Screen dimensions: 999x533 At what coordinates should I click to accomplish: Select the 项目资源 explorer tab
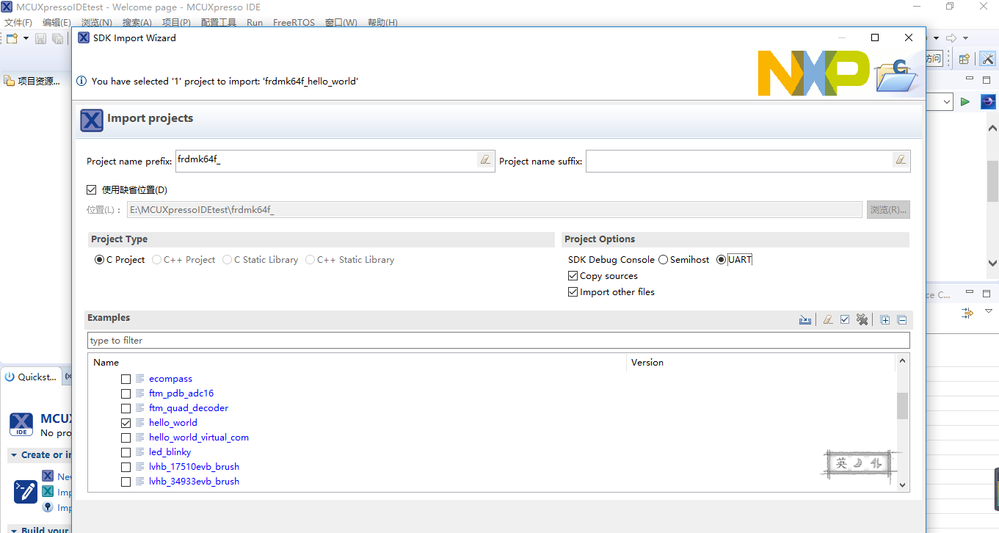[x=32, y=81]
